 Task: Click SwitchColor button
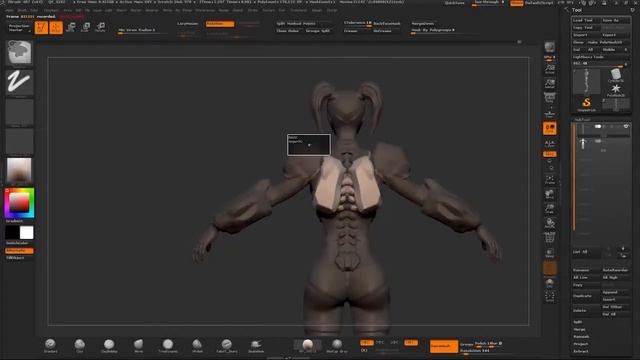[18, 243]
